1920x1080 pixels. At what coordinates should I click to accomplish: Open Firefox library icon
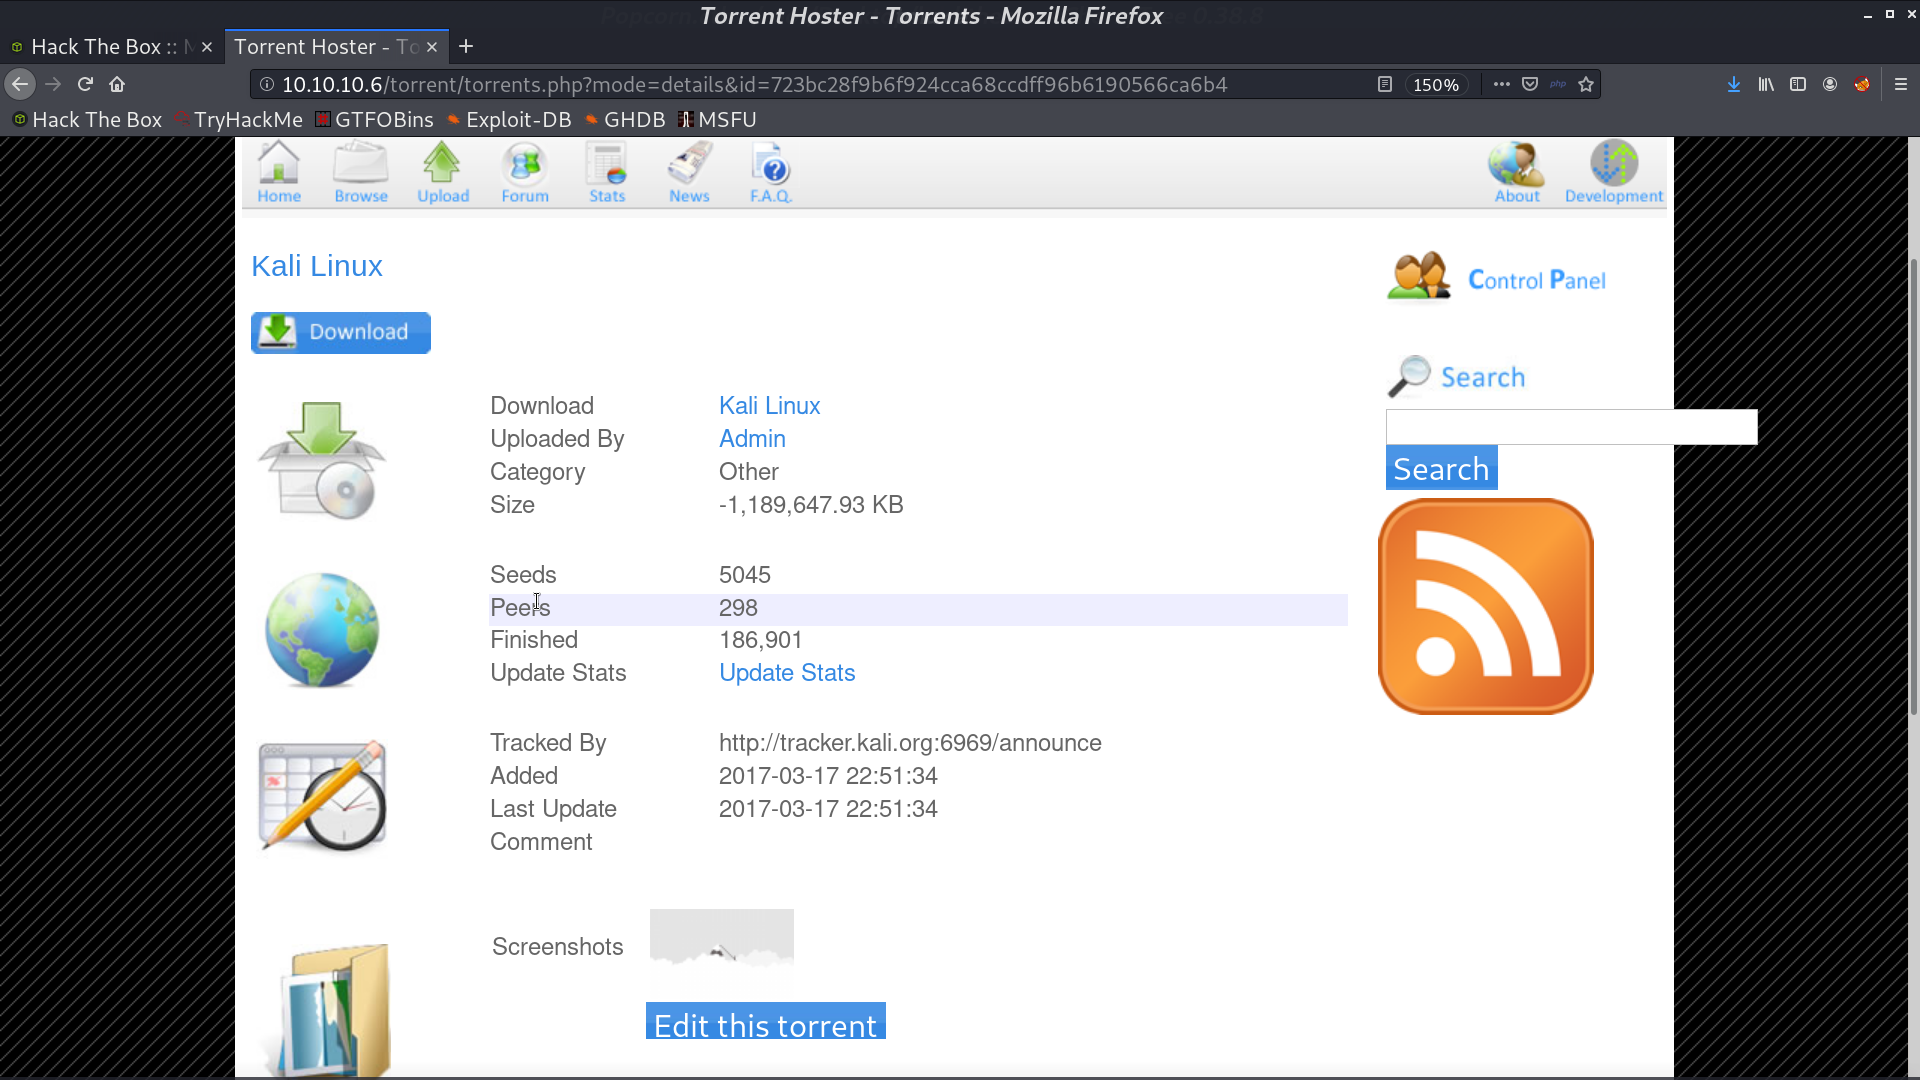click(x=1766, y=85)
